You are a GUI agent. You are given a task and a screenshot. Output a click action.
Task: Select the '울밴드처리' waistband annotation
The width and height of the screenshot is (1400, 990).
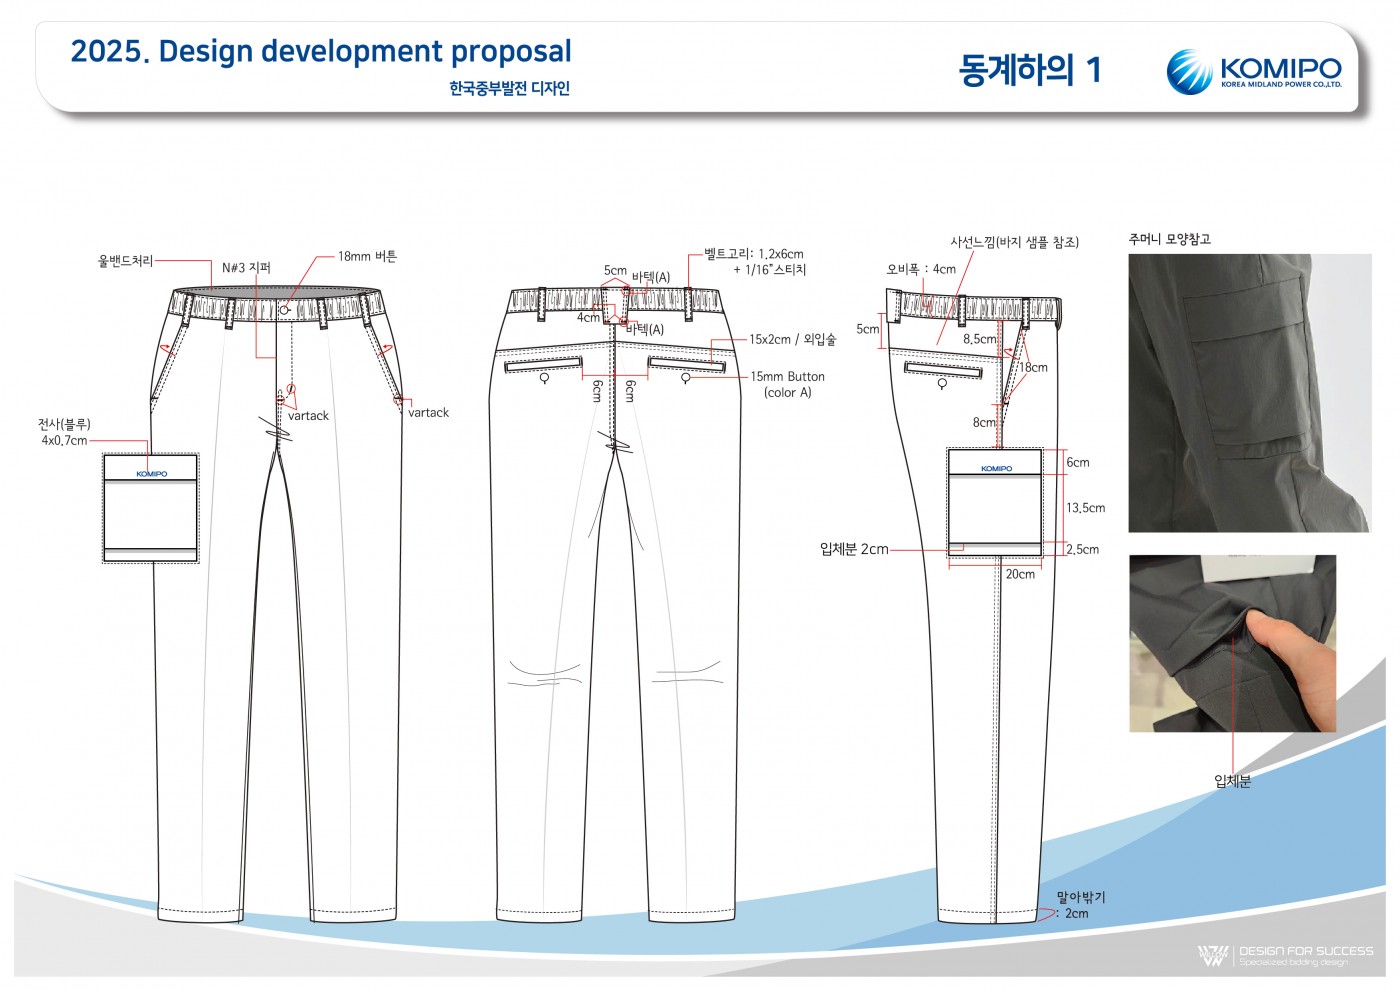[x=125, y=261]
